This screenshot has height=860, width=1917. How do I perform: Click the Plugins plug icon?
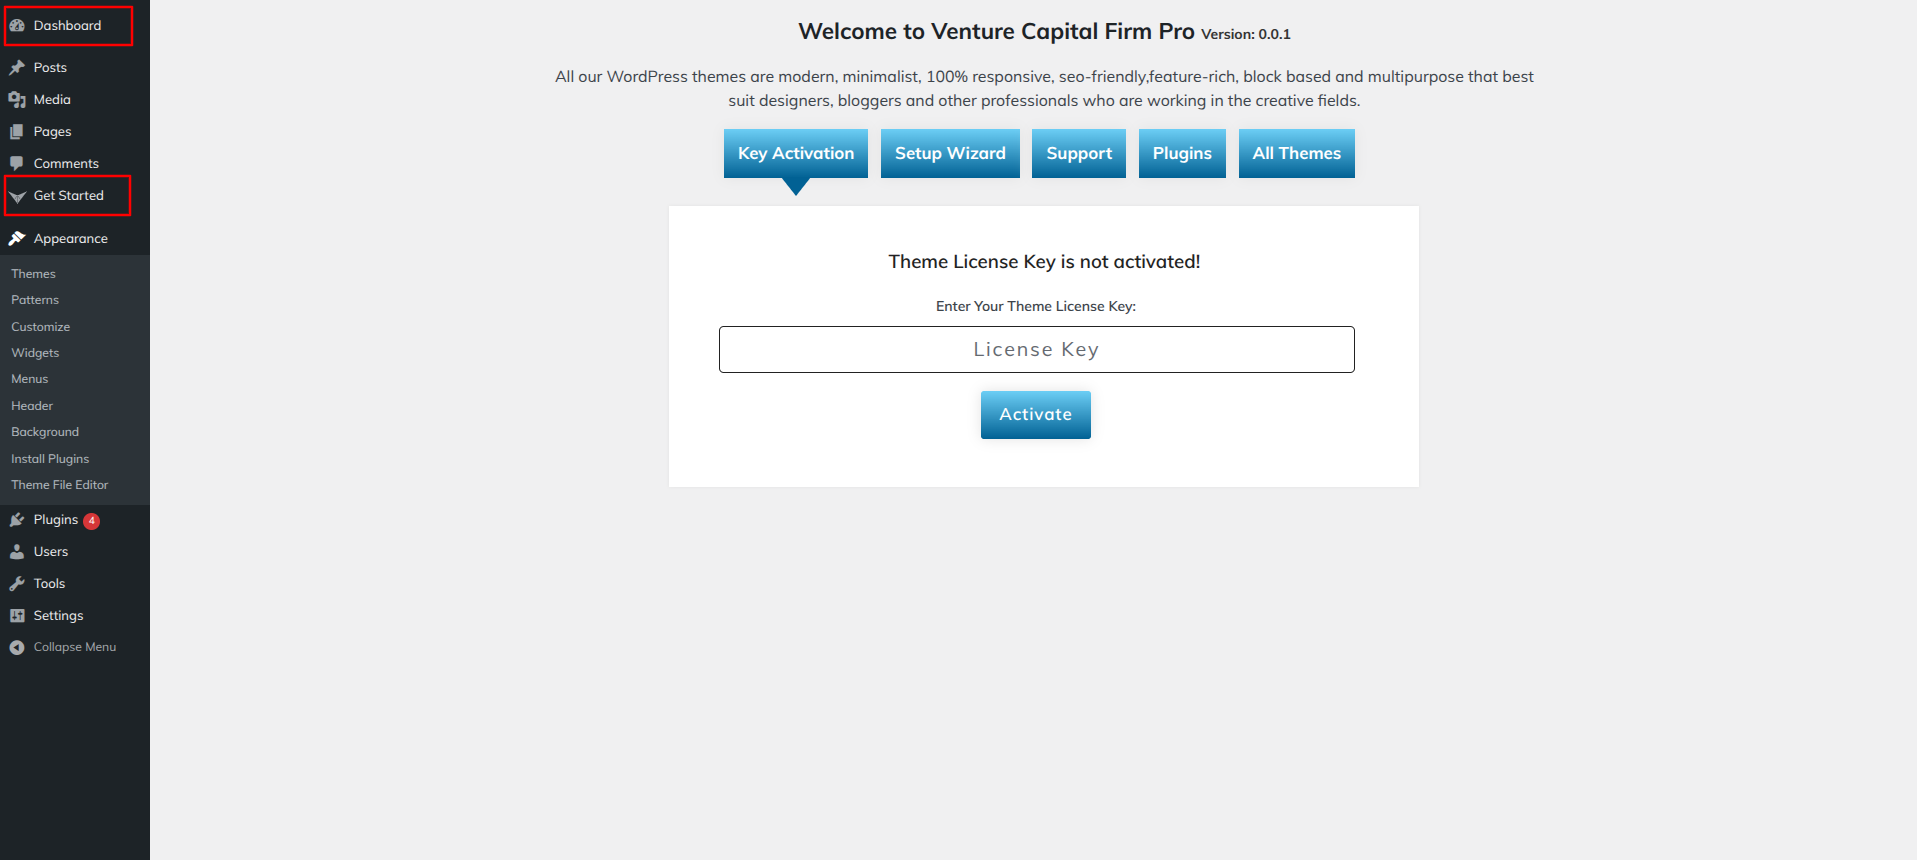[17, 520]
